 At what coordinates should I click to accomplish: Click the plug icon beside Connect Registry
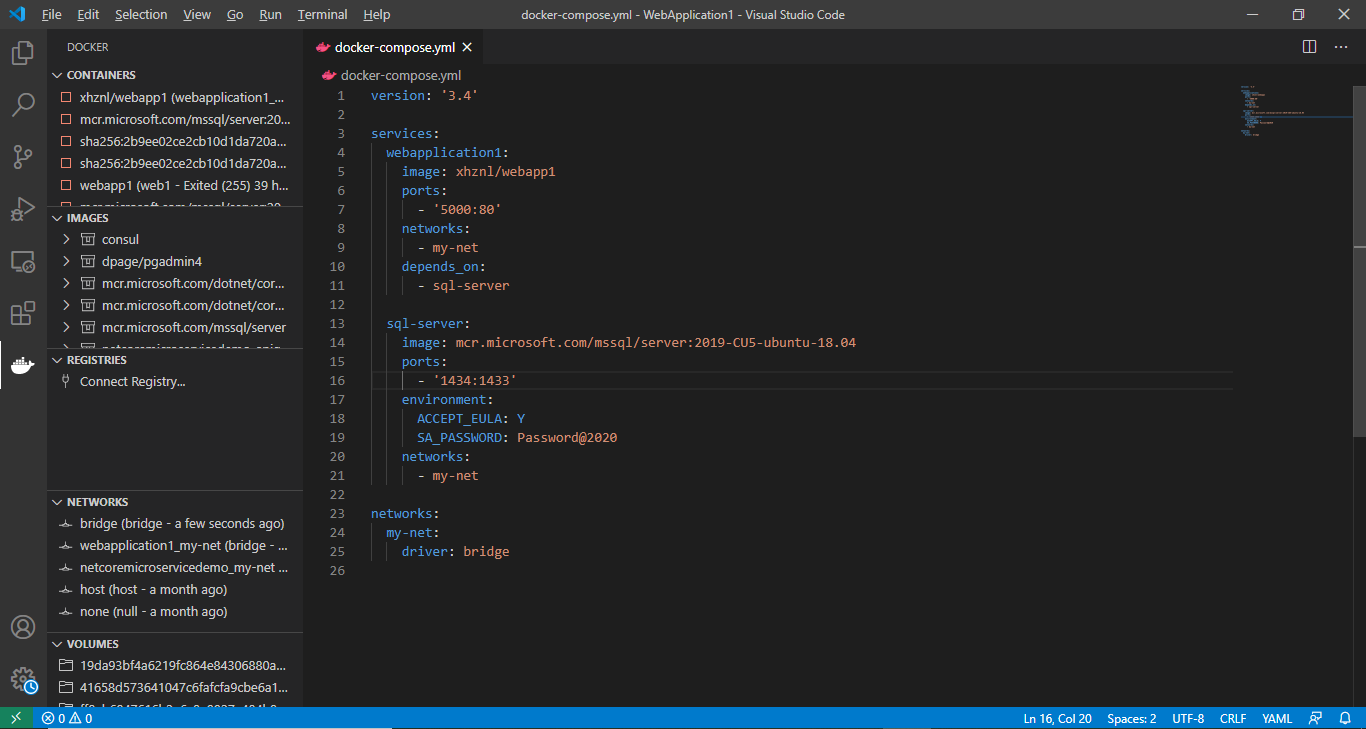[66, 381]
